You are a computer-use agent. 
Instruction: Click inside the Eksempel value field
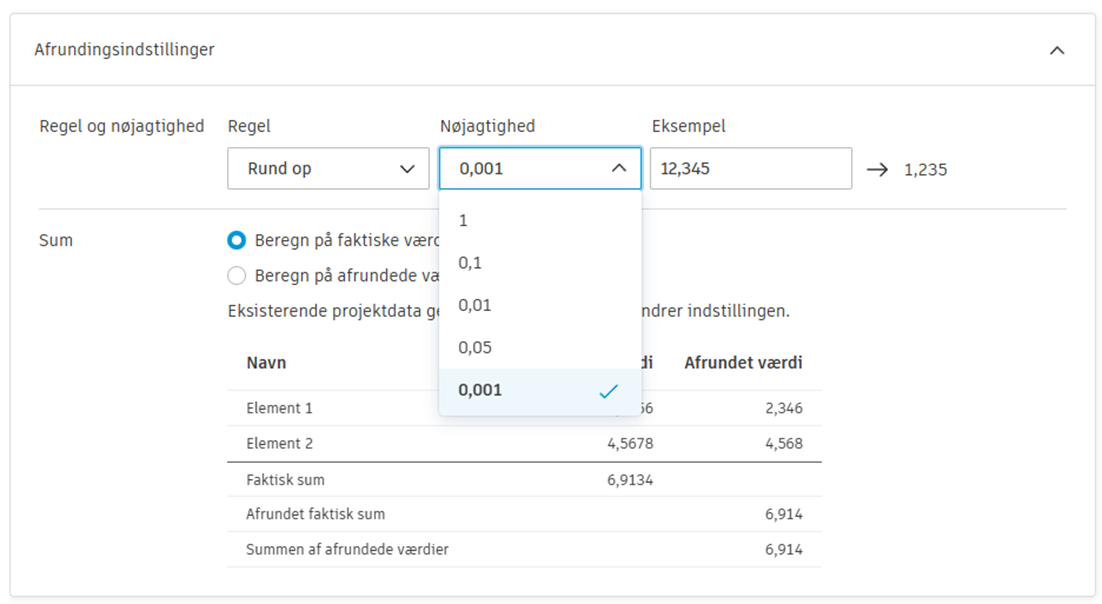[x=750, y=168]
